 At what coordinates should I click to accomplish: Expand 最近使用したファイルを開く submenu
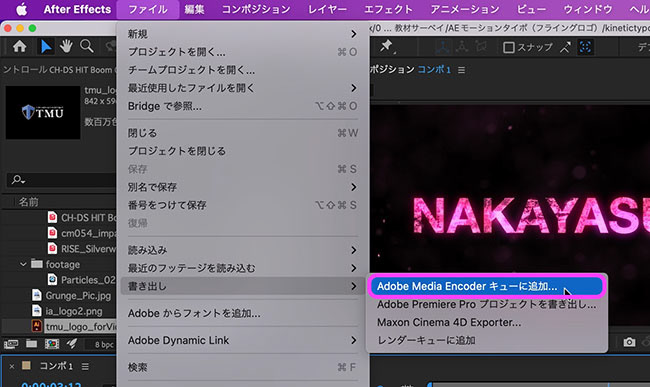click(x=243, y=88)
